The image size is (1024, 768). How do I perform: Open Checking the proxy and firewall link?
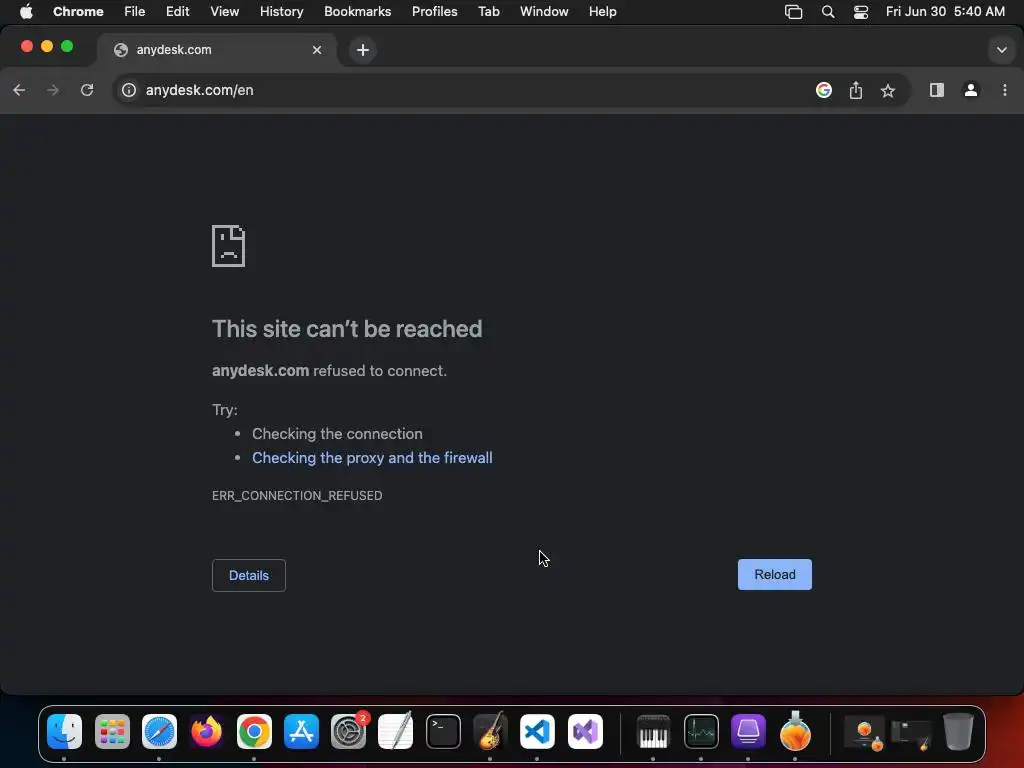[372, 458]
